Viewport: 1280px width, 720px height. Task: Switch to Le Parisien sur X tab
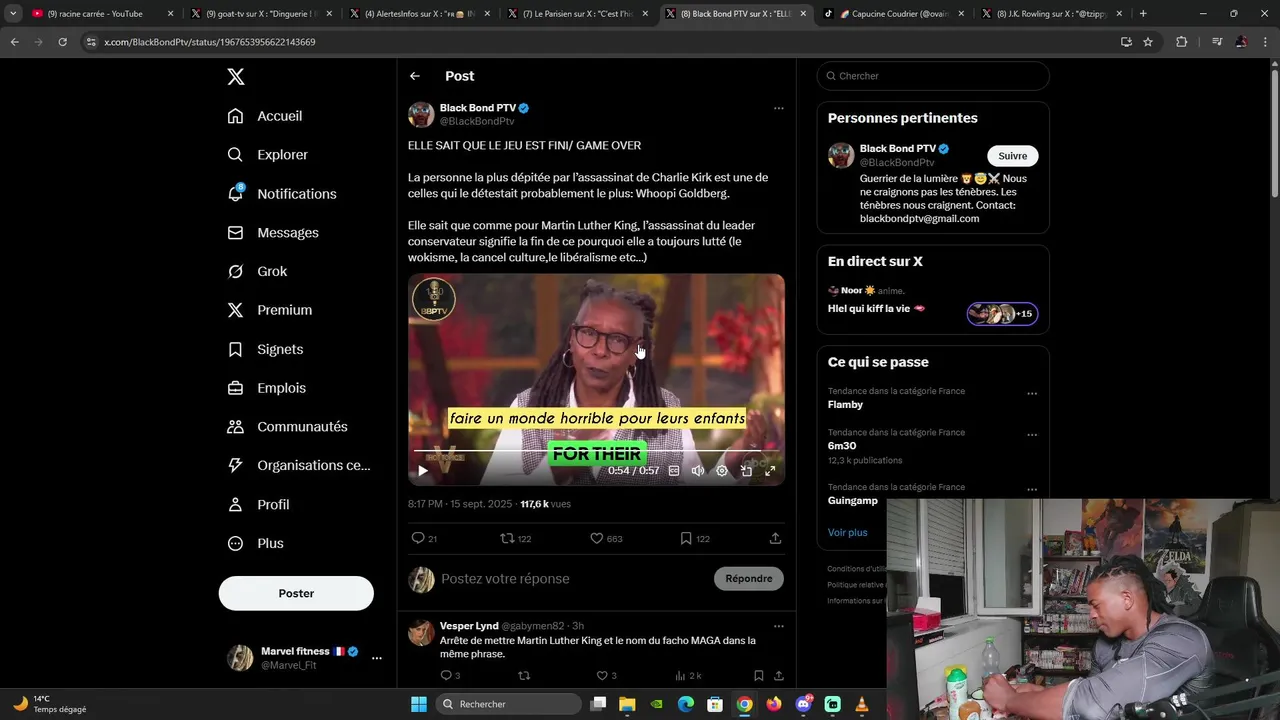point(578,14)
